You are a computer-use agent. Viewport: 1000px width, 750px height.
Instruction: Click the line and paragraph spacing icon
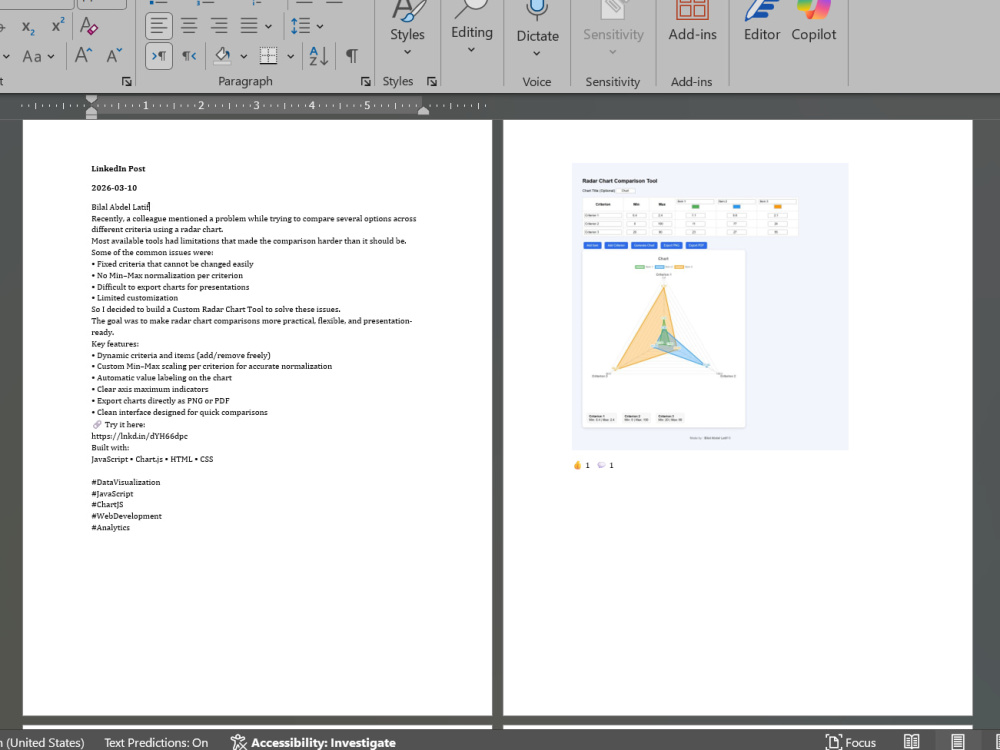pos(300,26)
